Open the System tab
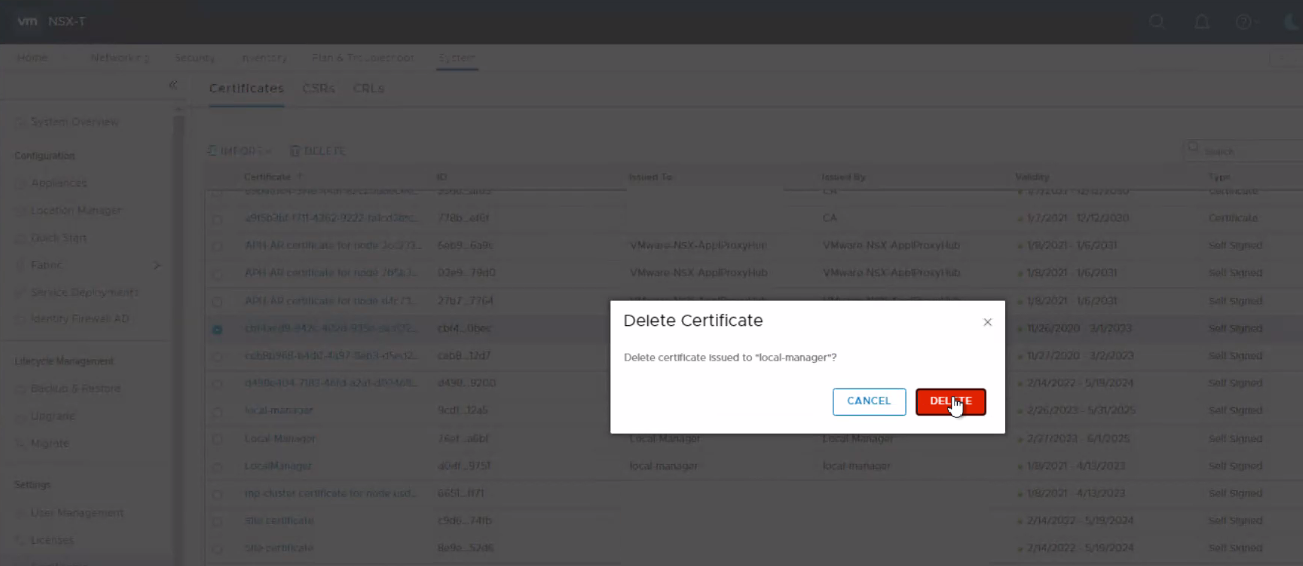The height and width of the screenshot is (566, 1303). coord(457,58)
